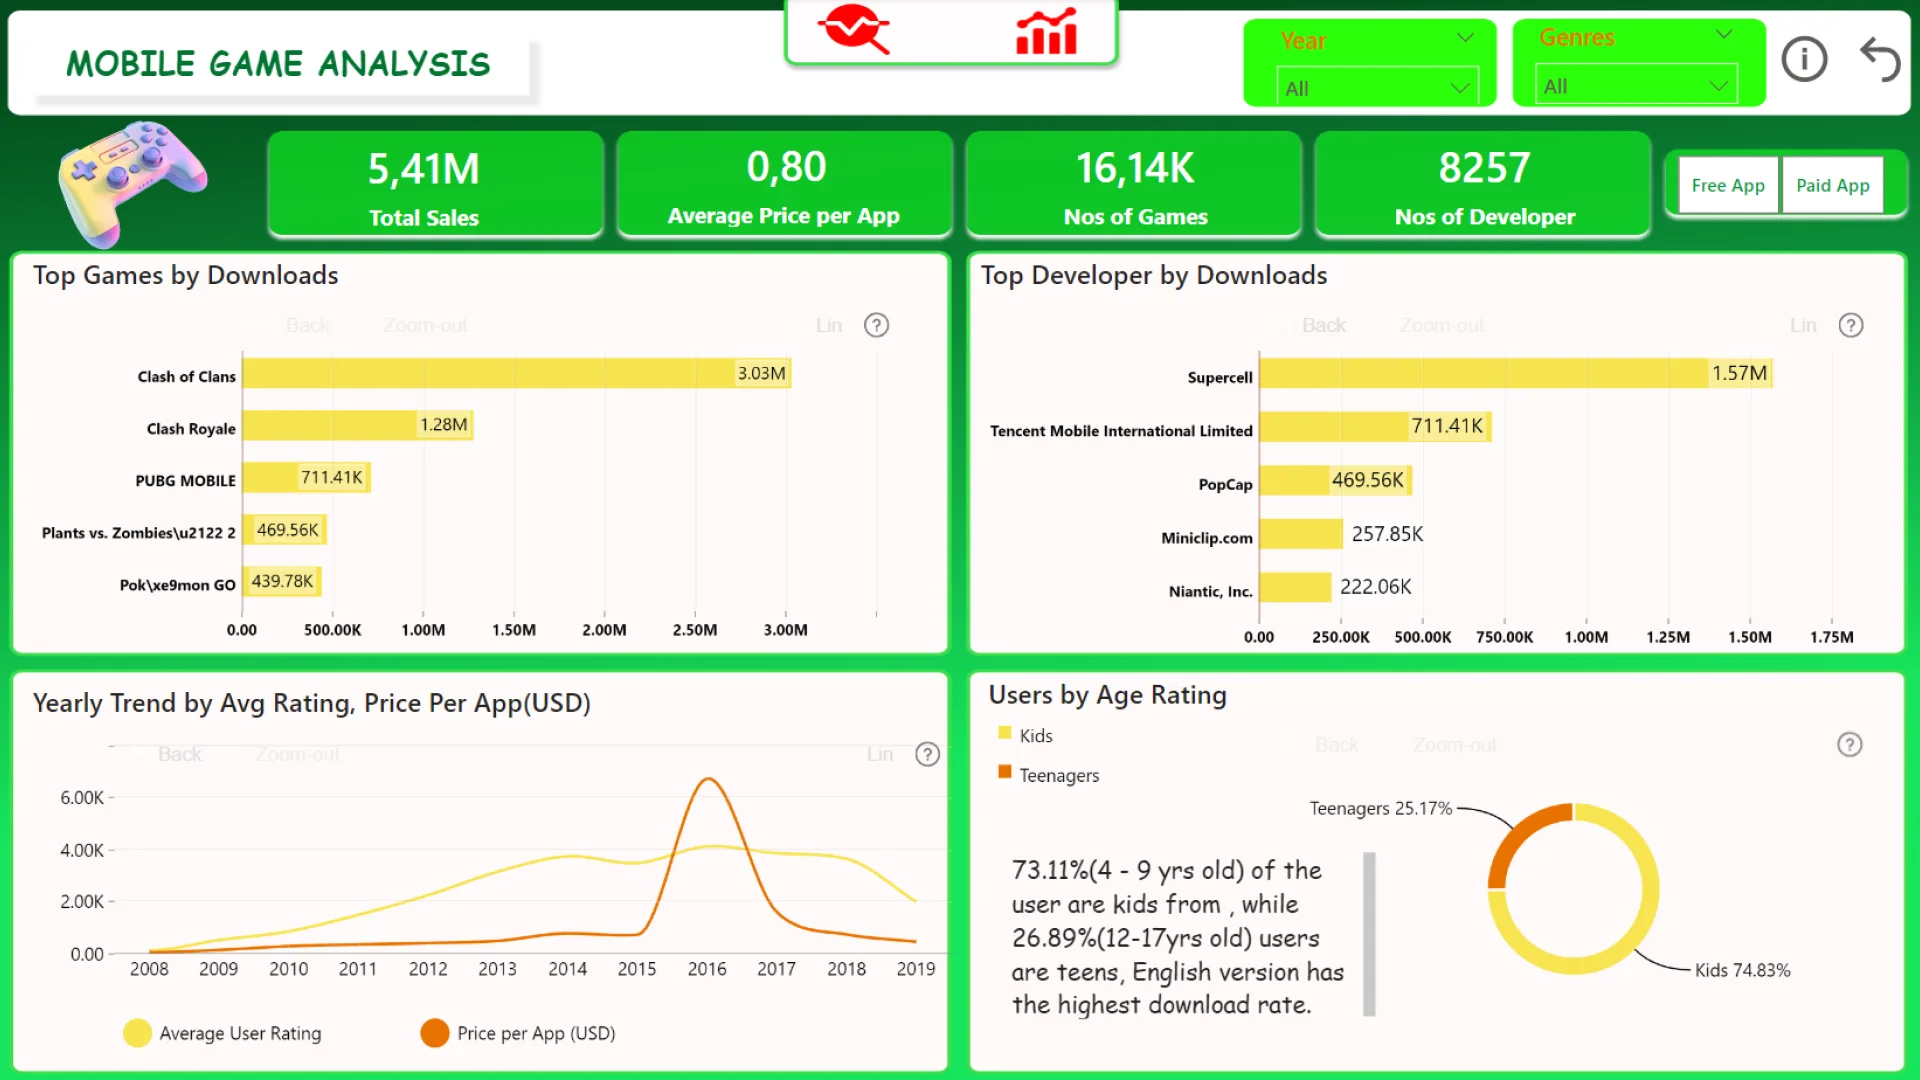The image size is (1920, 1080).
Task: Toggle Lin scale on Top Games chart
Action: 829,325
